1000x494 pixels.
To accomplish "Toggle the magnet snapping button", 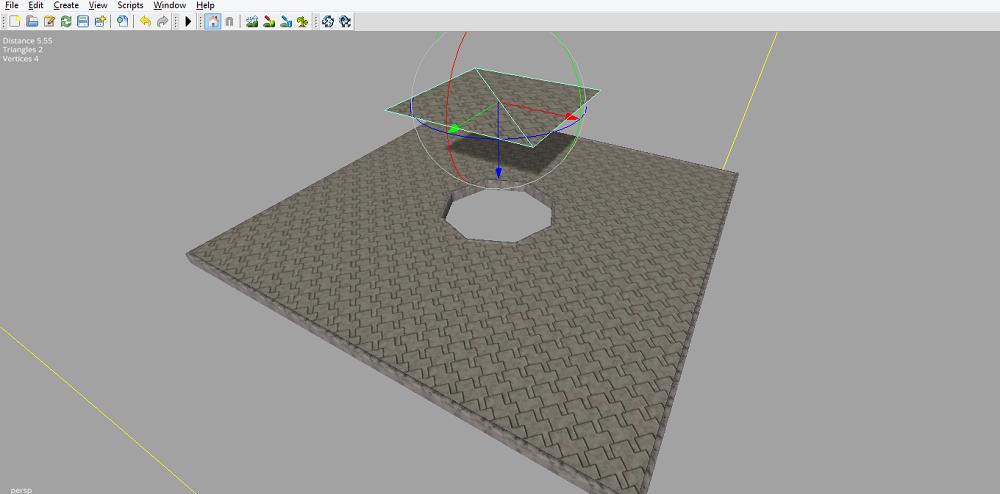I will pos(229,21).
